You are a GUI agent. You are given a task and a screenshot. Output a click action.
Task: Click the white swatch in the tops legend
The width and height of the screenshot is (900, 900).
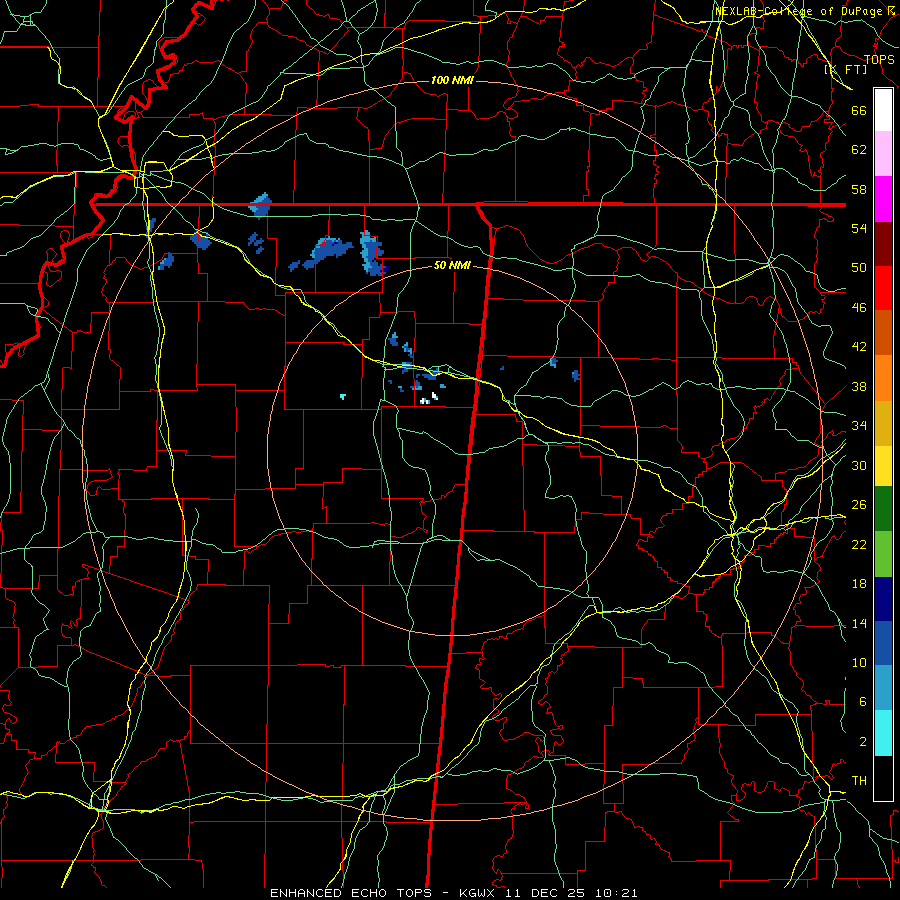point(883,110)
